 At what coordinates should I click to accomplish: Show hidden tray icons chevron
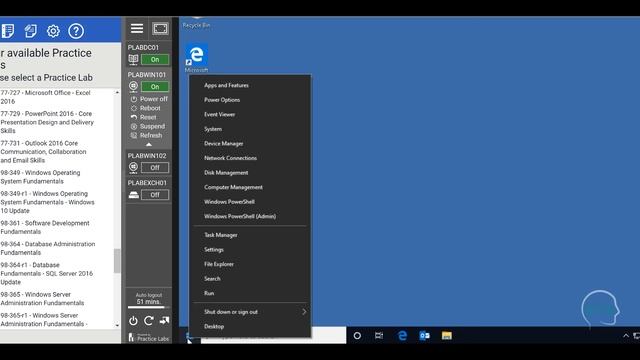pos(626,336)
